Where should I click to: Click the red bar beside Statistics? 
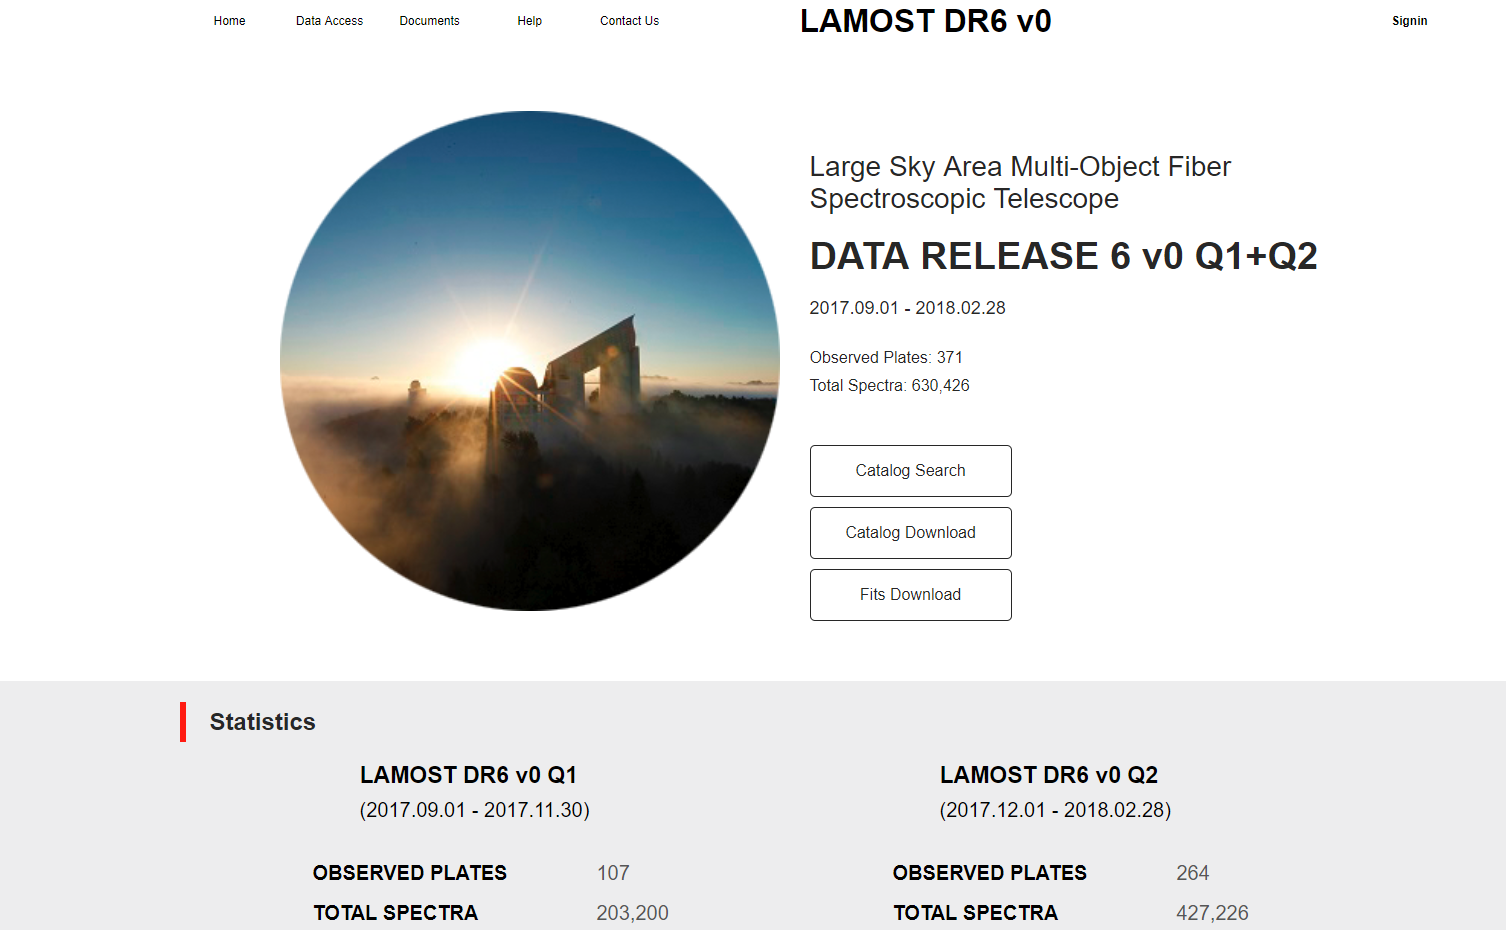coord(183,722)
